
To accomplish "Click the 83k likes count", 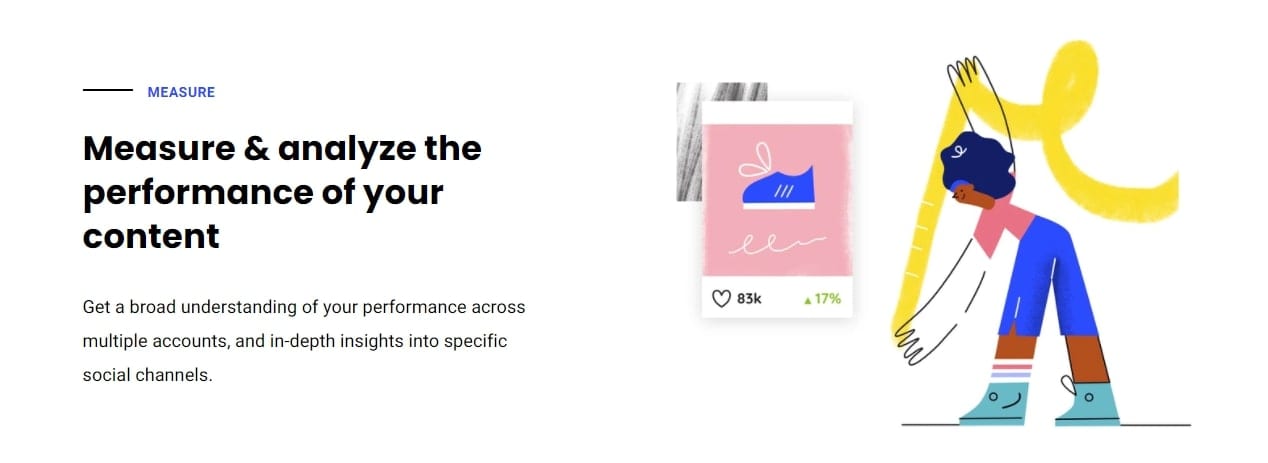I will tap(749, 298).
